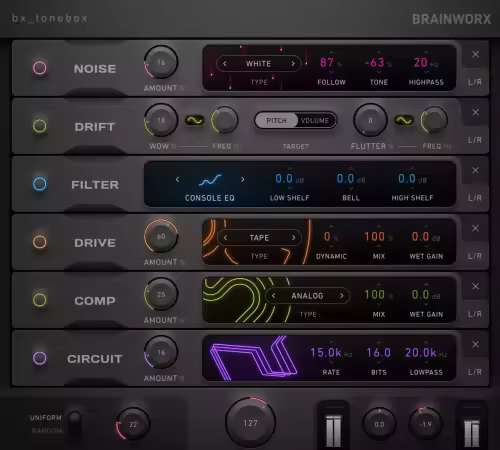The image size is (500, 450).
Task: Click the bottom knob reading 0.0
Action: (x=379, y=424)
